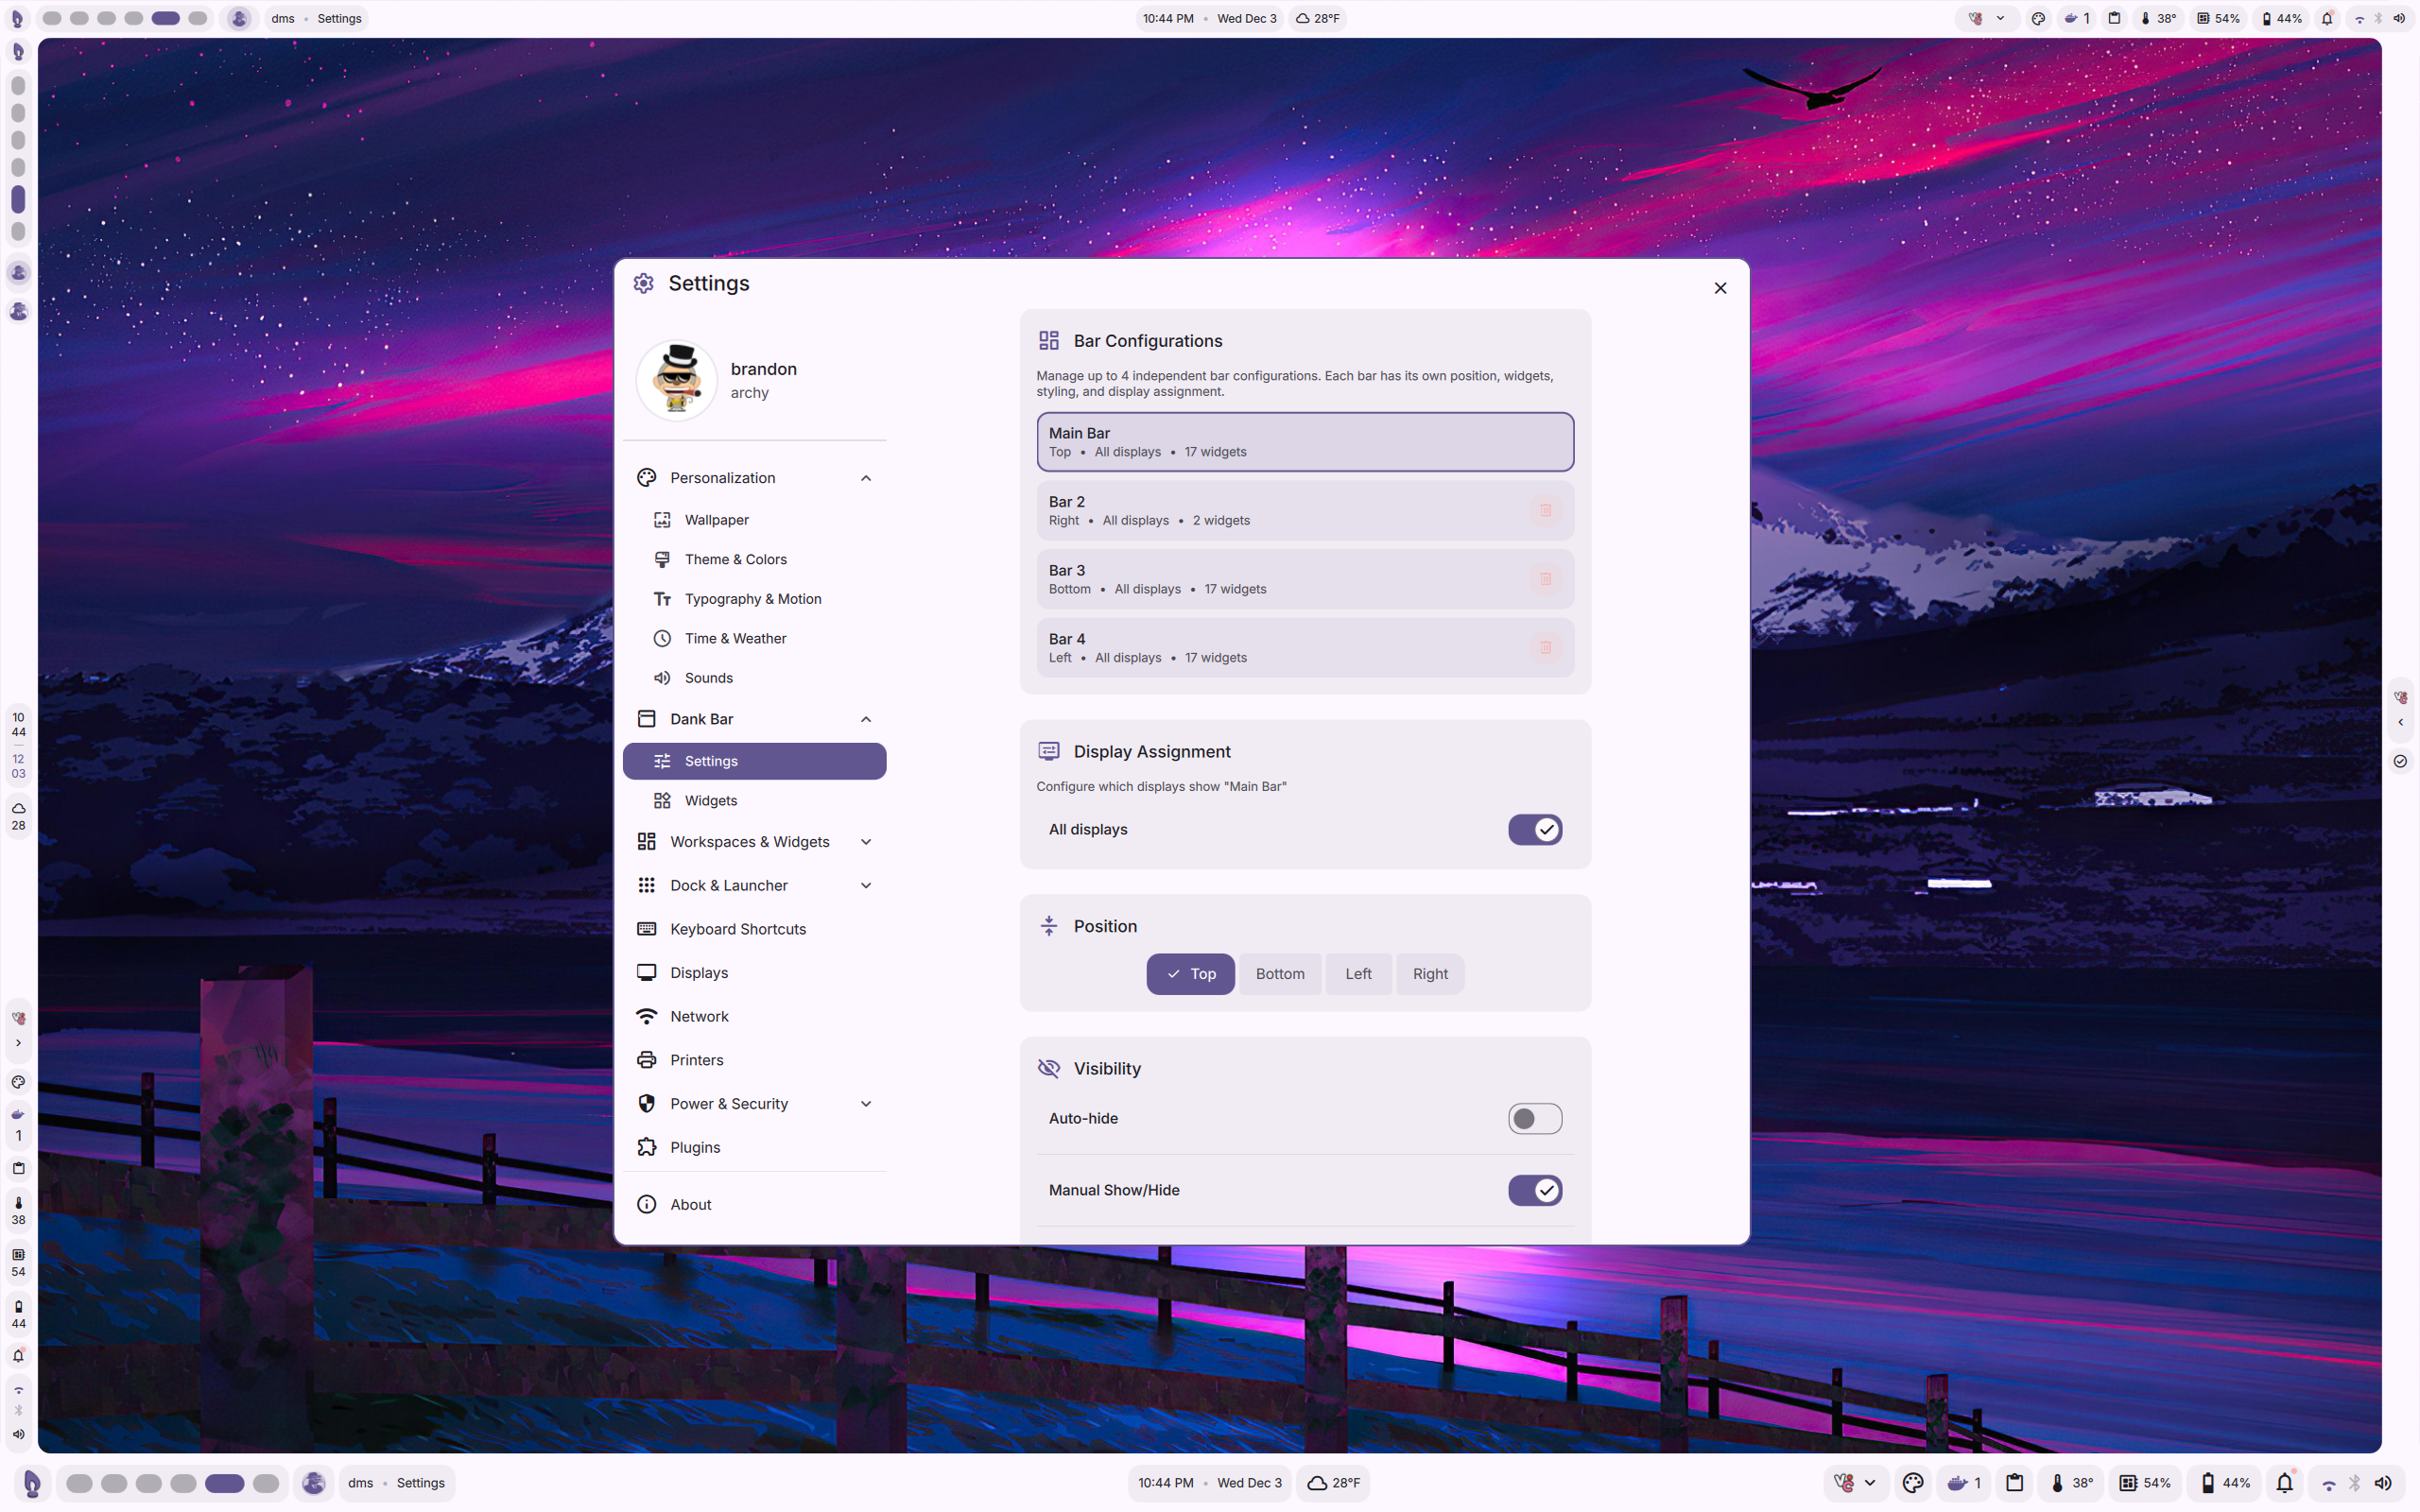2420x1512 pixels.
Task: Go to the Dank Bar Widgets page
Action: tap(710, 801)
